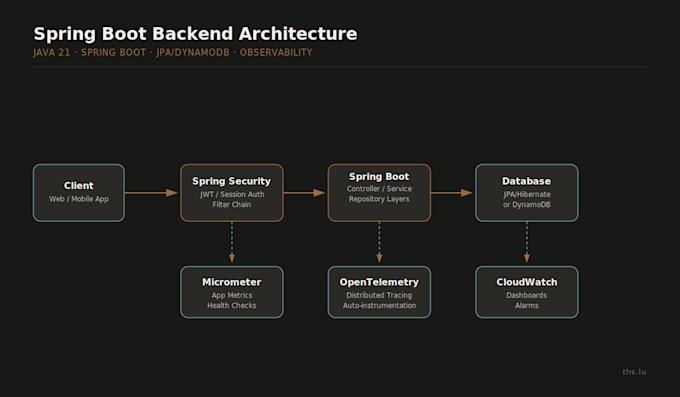
Task: Click the 'App Metrics' text
Action: pyautogui.click(x=232, y=295)
